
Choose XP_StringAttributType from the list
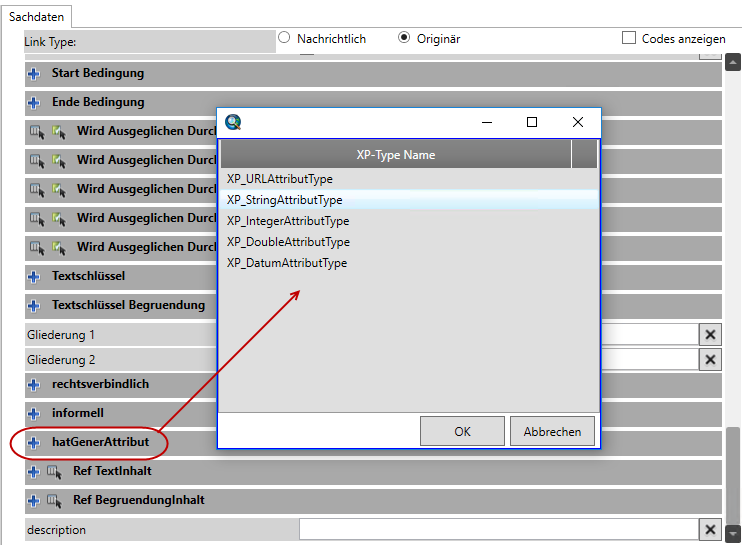point(285,200)
